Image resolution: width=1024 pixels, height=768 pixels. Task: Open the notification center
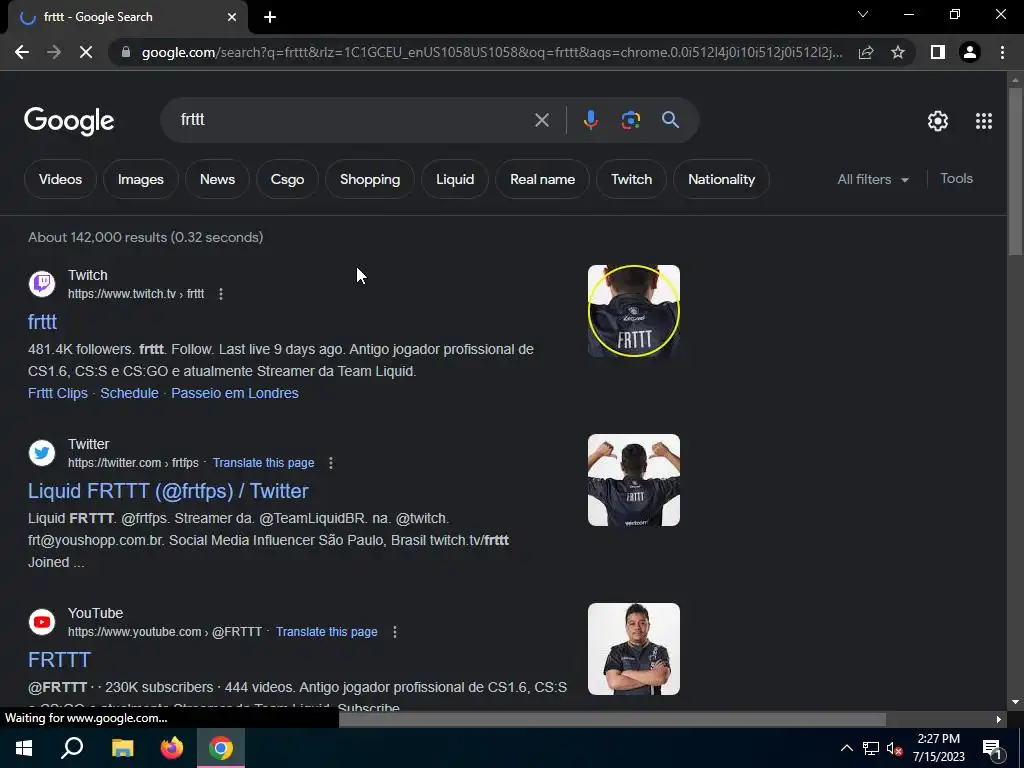(x=992, y=749)
